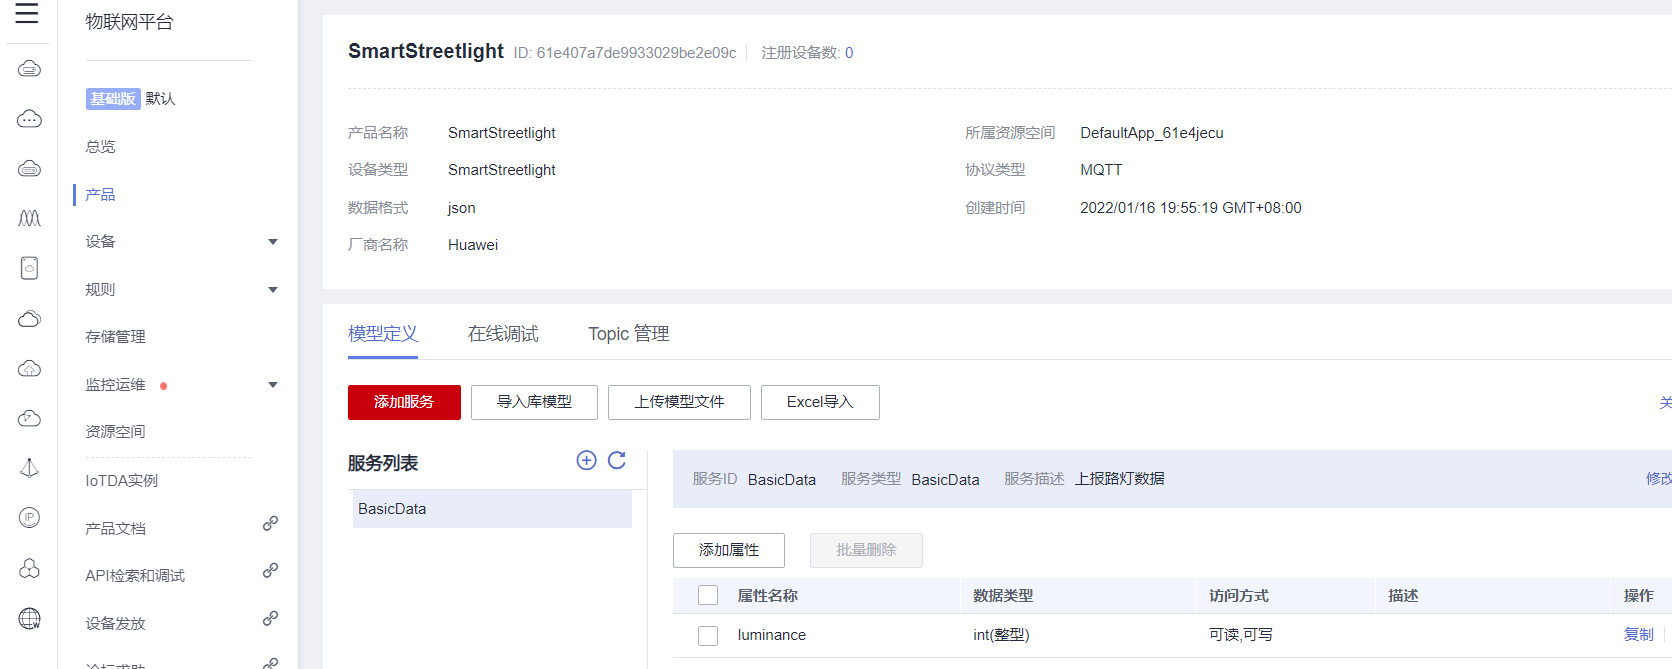Image resolution: width=1672 pixels, height=669 pixels.
Task: Toggle the select-all checkbox in table header
Action: [x=708, y=595]
